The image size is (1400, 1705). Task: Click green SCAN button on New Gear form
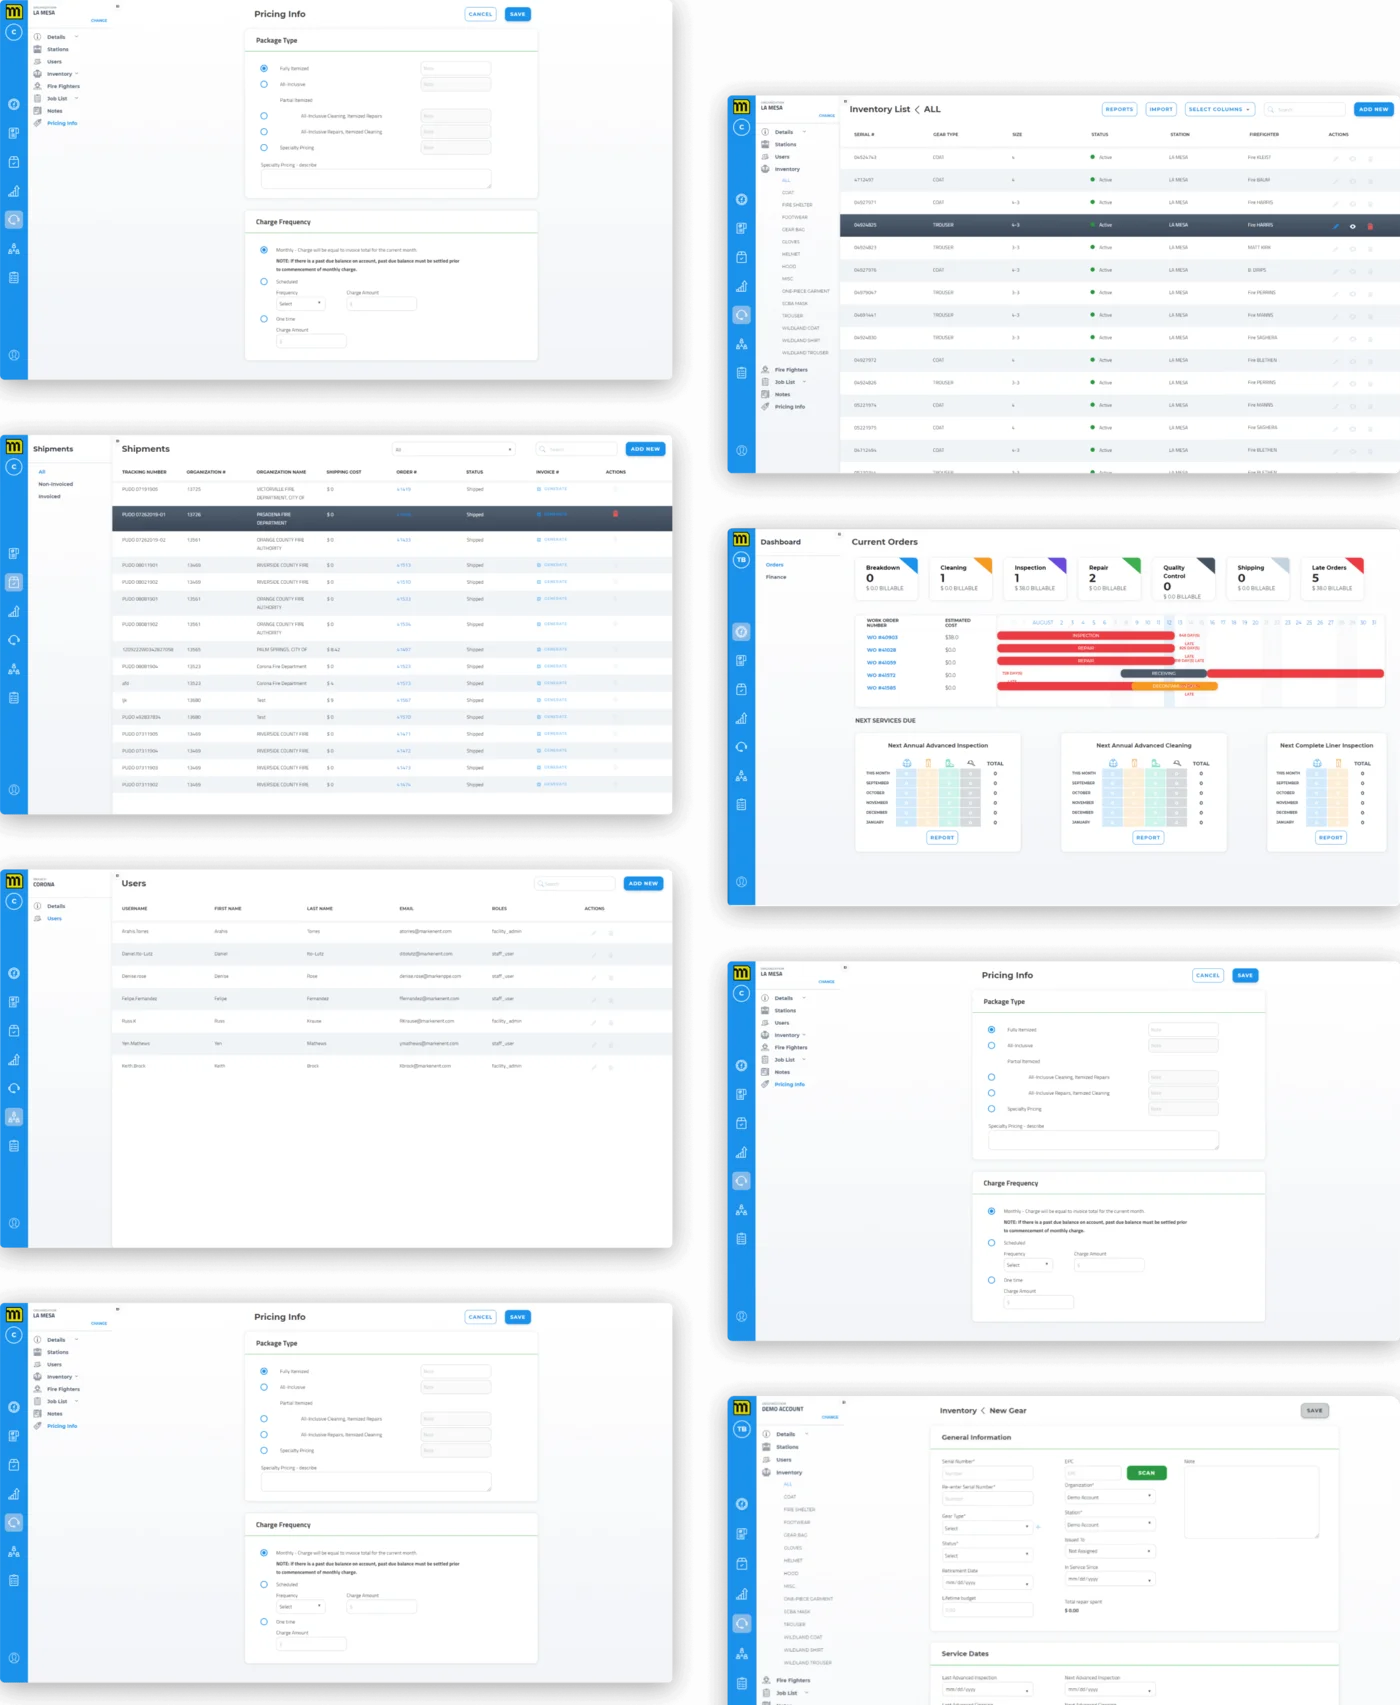[x=1146, y=1473]
